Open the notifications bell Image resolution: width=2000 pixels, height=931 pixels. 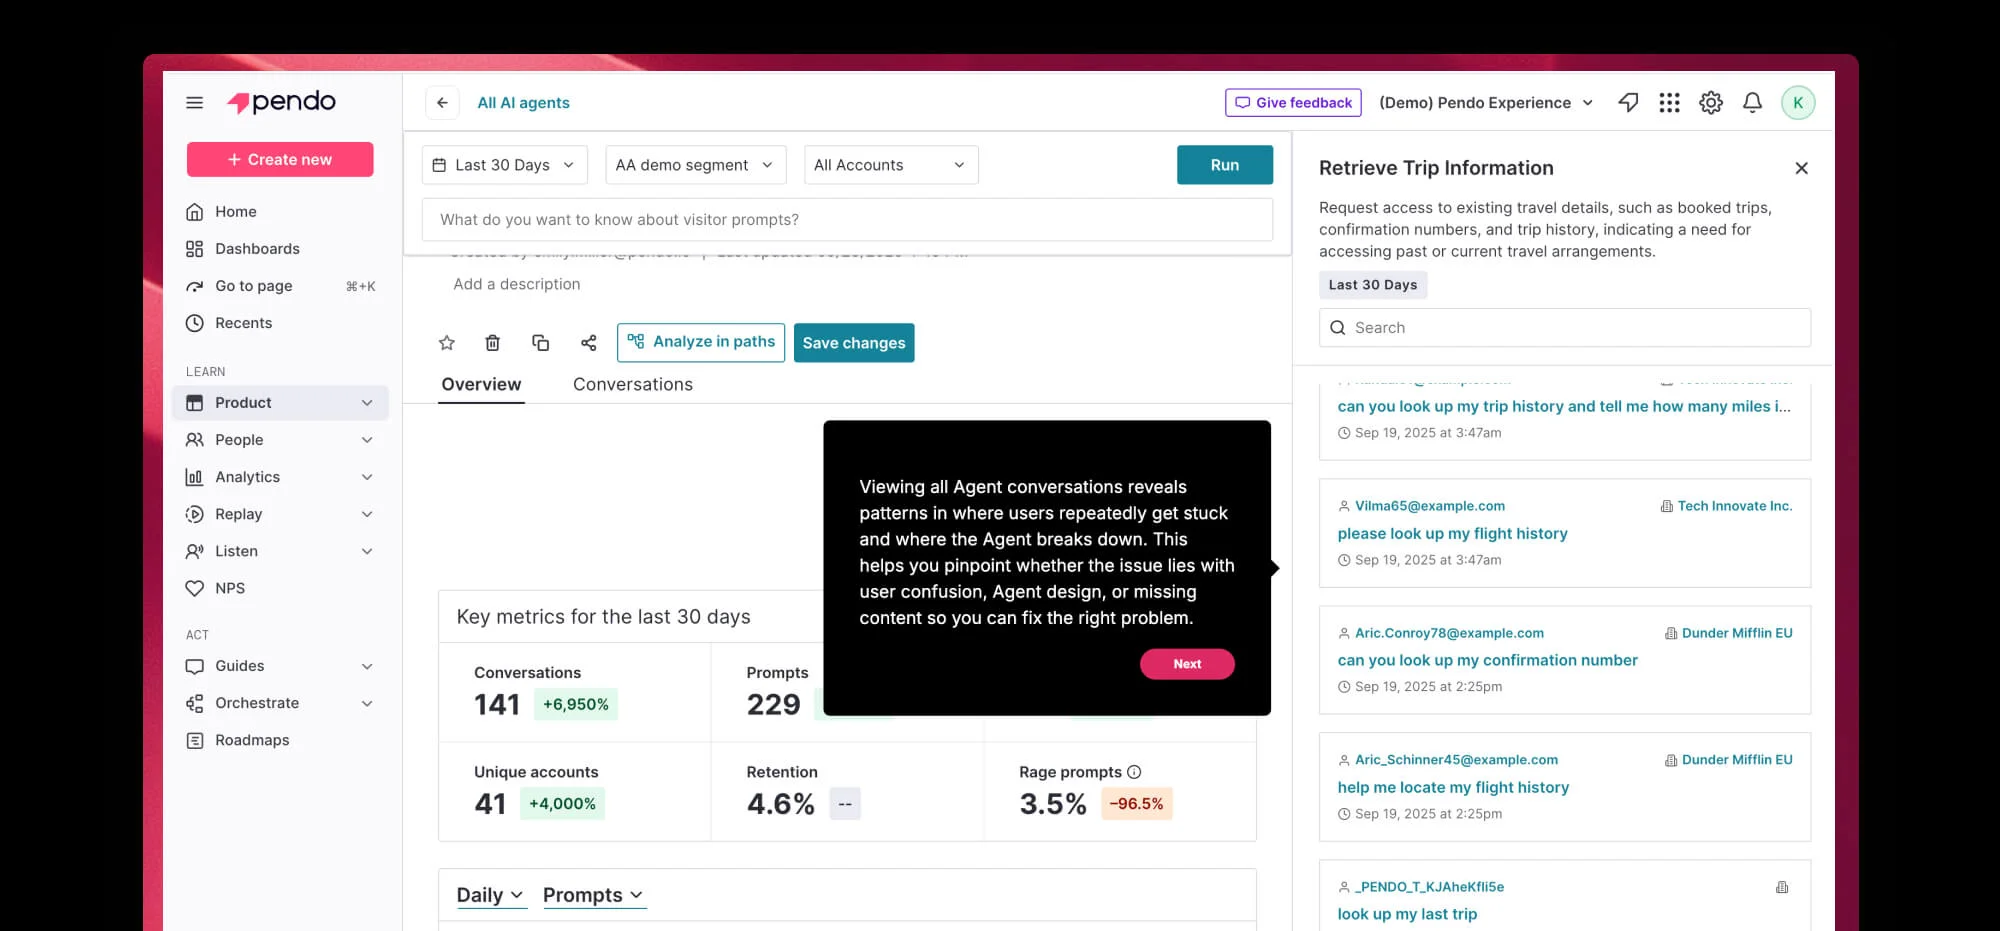tap(1752, 103)
